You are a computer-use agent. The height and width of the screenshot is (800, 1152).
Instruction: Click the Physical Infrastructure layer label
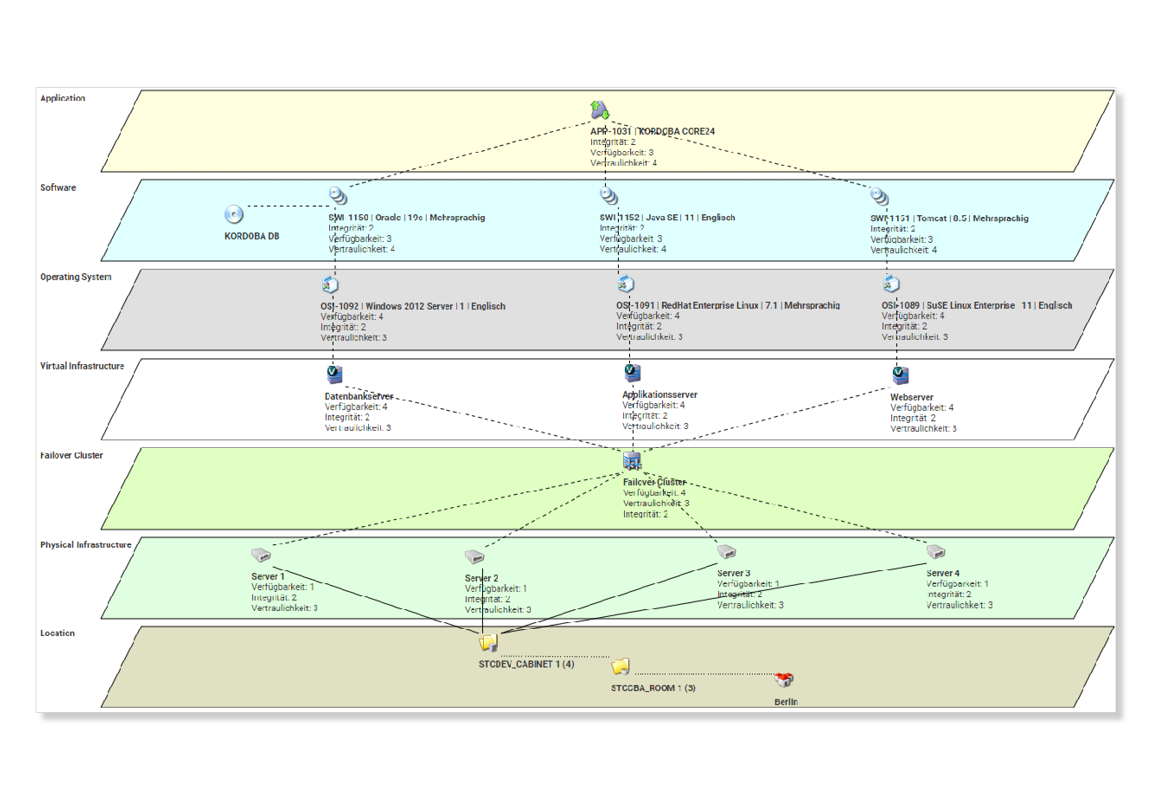pos(86,545)
